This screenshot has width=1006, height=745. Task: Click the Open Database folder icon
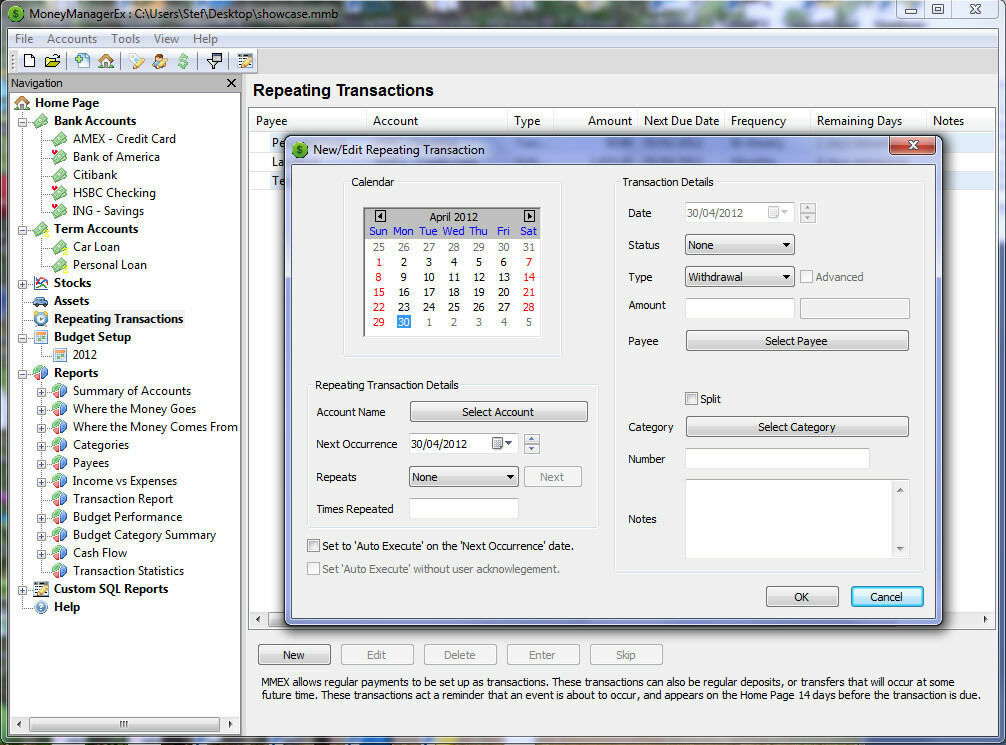pyautogui.click(x=53, y=61)
